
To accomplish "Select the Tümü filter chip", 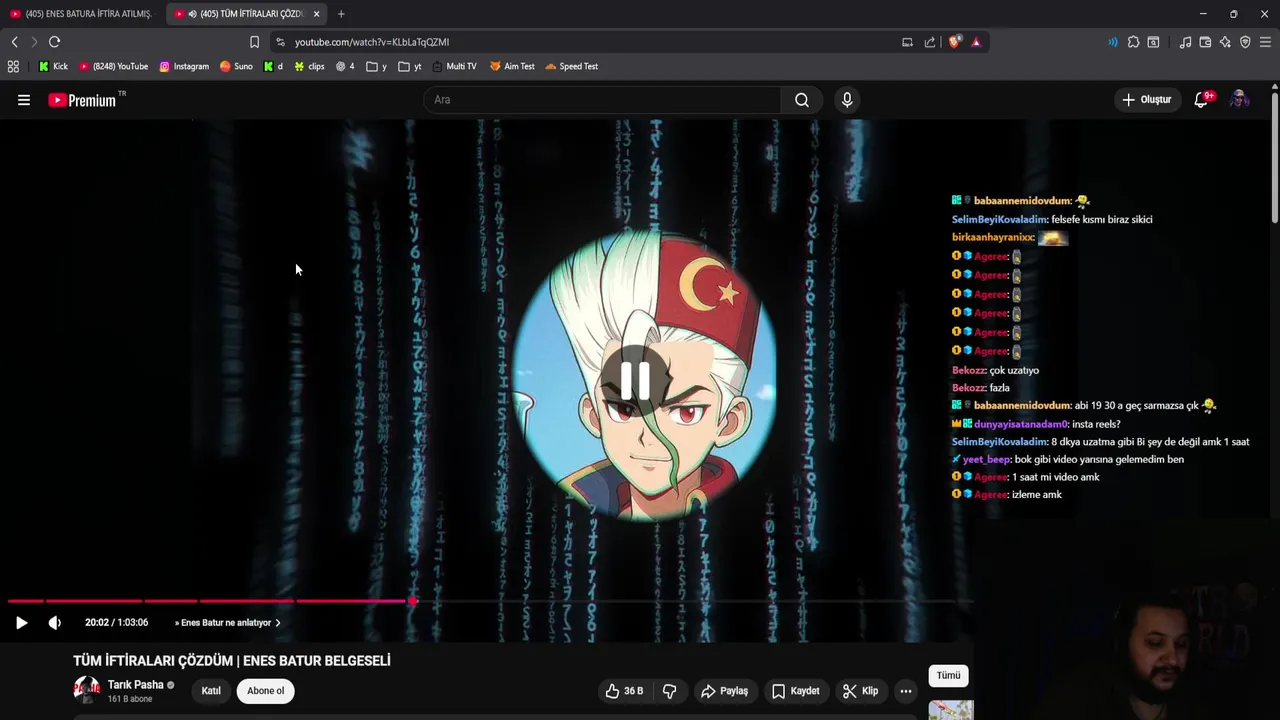I will click(948, 676).
